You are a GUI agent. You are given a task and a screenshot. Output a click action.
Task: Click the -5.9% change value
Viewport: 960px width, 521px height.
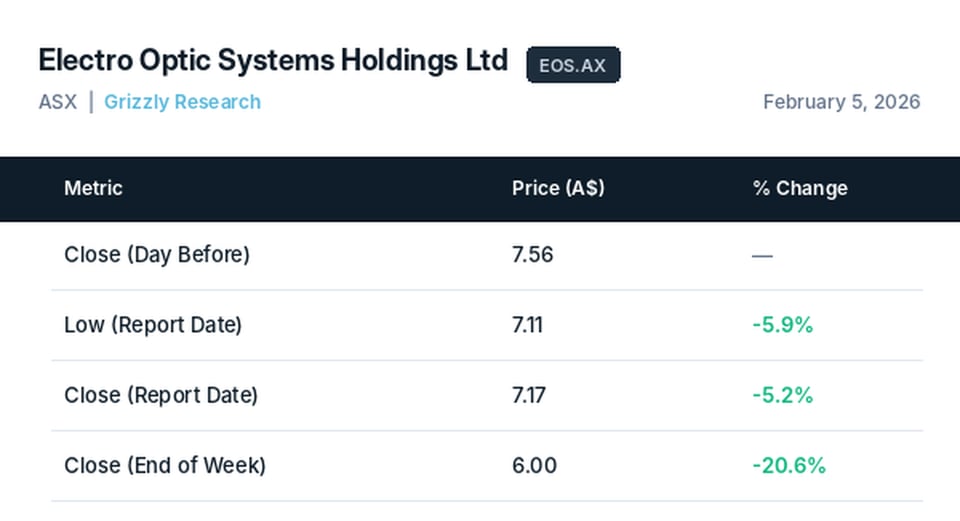click(x=782, y=325)
